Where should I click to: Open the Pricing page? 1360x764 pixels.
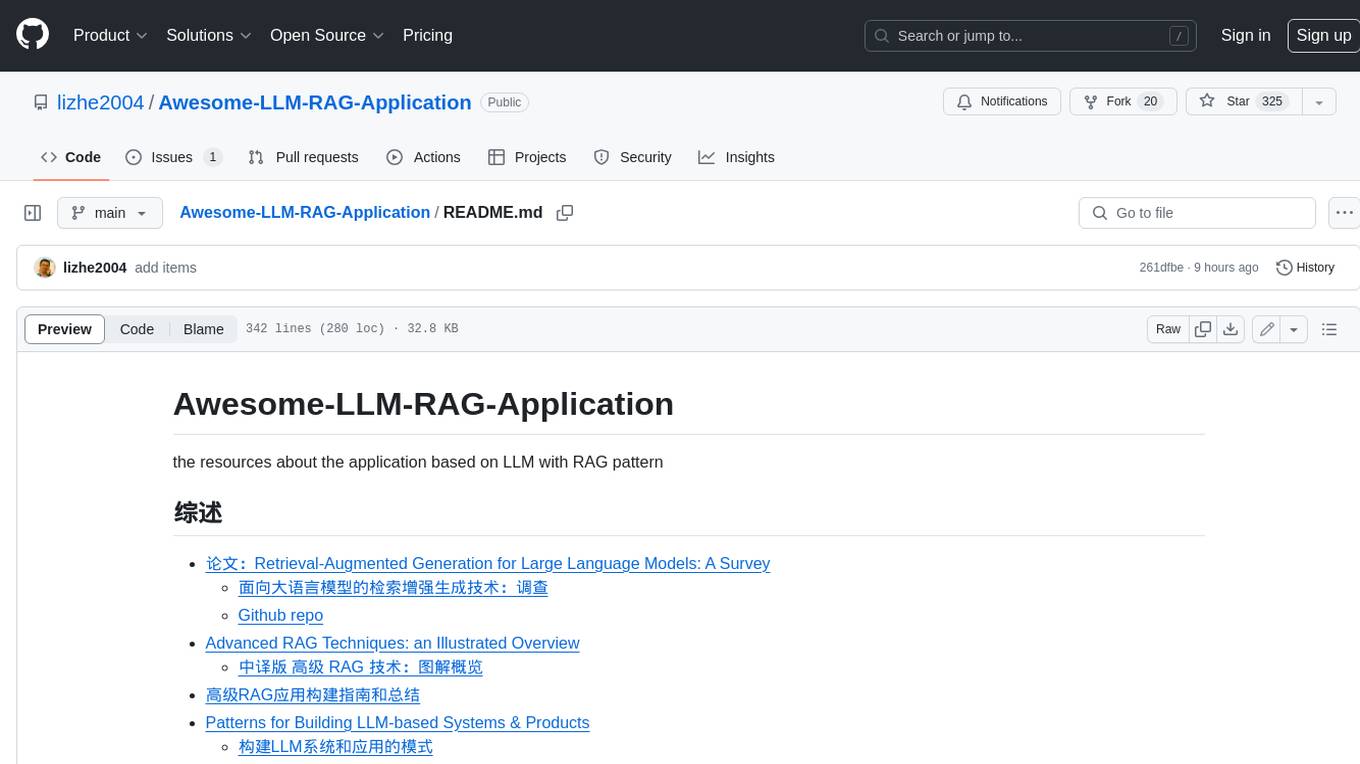click(427, 35)
